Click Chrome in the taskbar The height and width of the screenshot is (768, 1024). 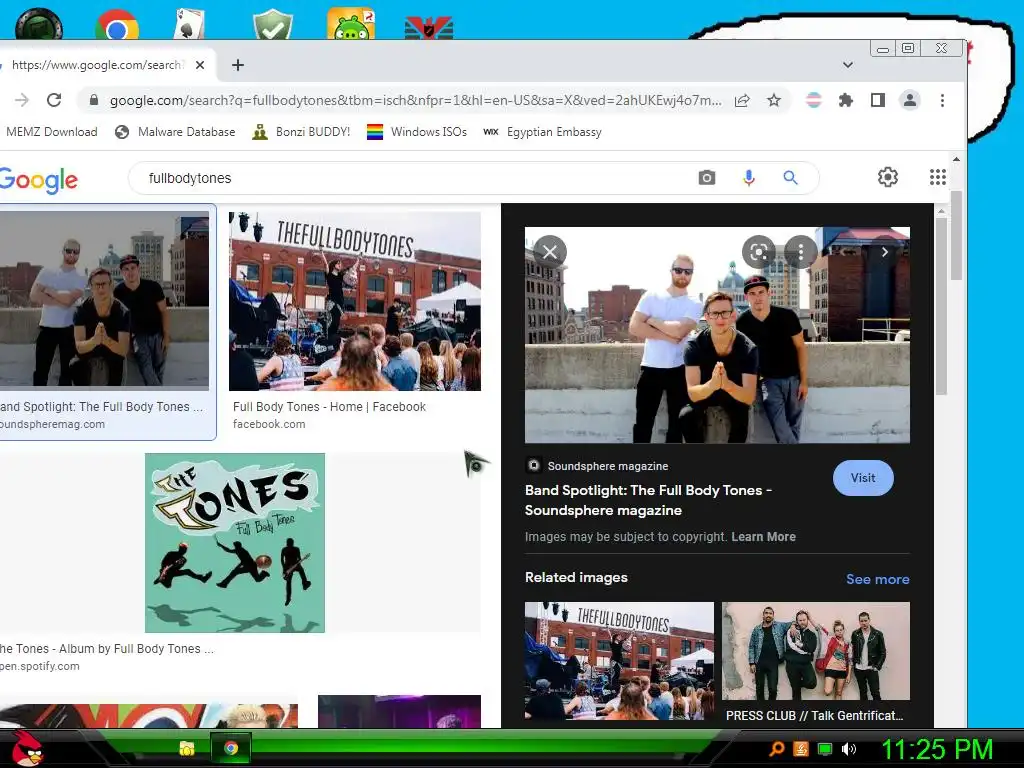(231, 748)
